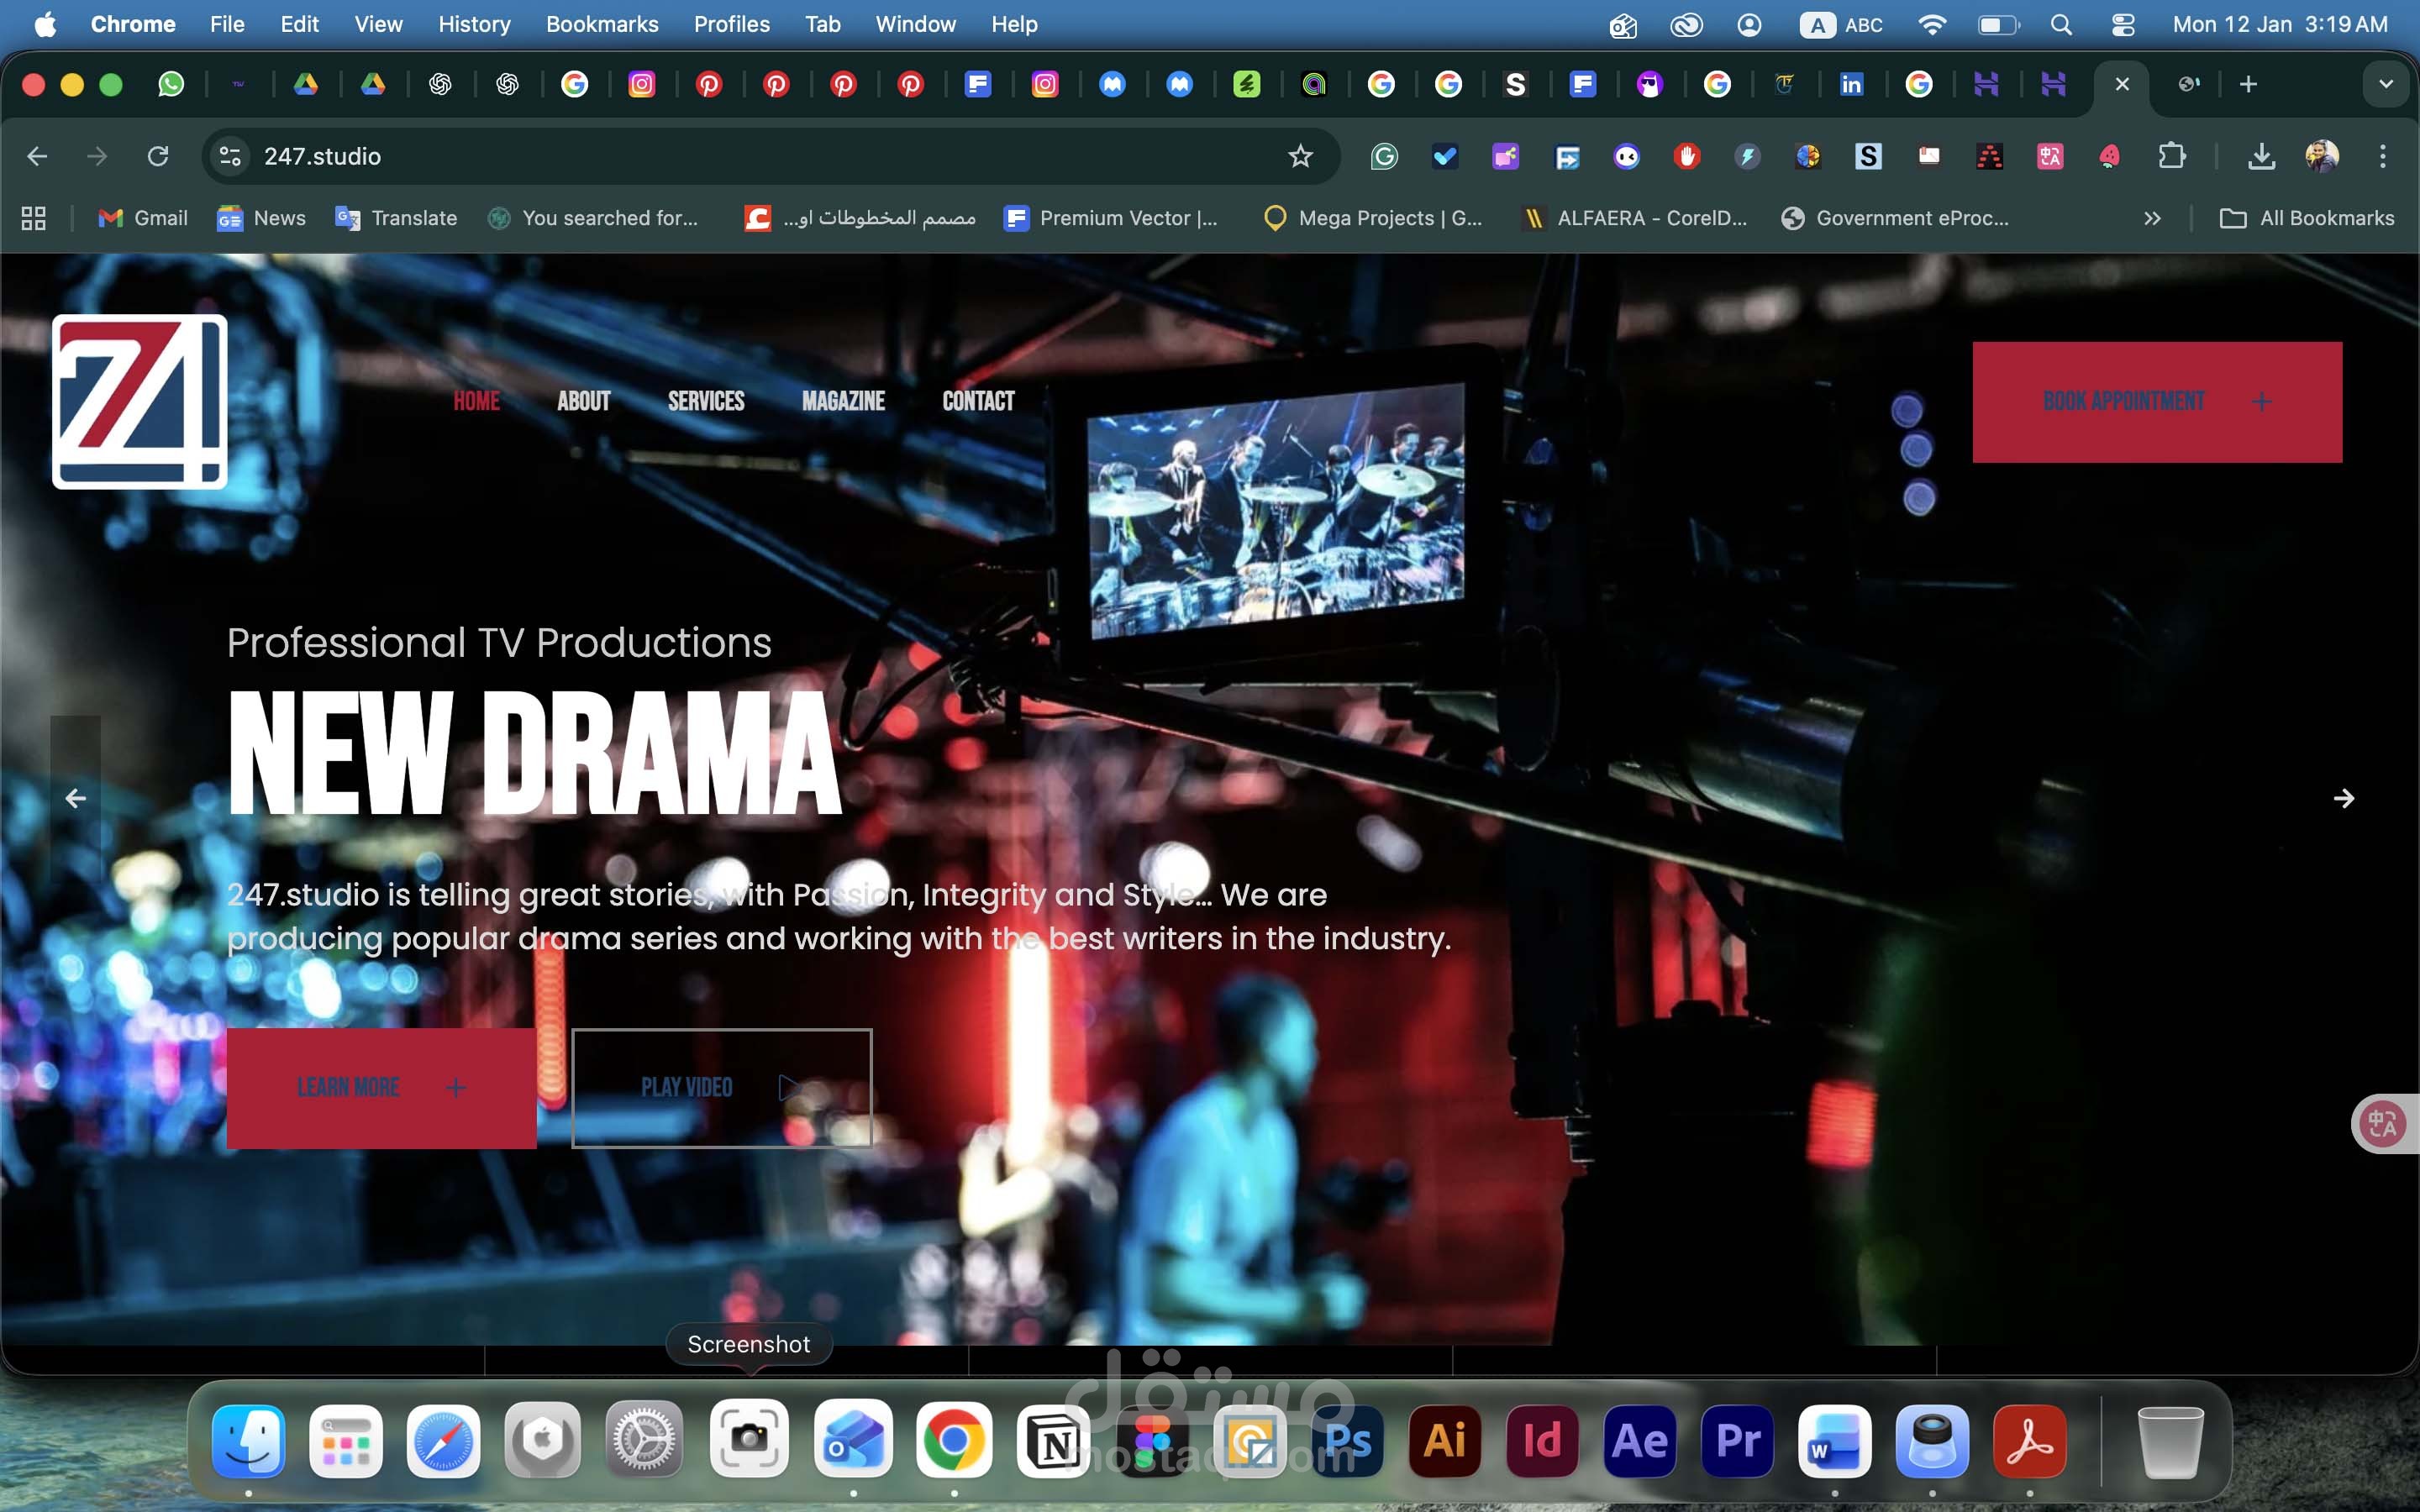Open the Chrome three-dot menu

(2382, 156)
